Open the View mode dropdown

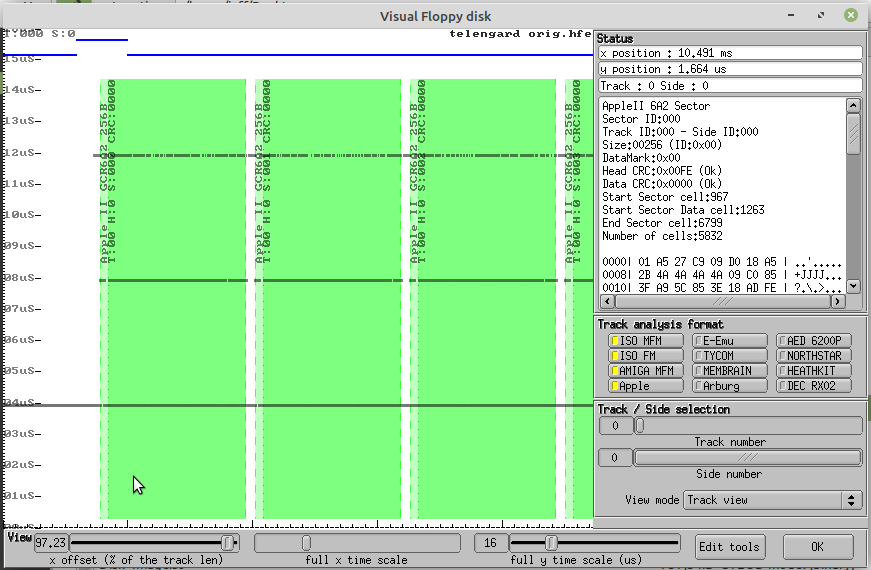[x=773, y=500]
